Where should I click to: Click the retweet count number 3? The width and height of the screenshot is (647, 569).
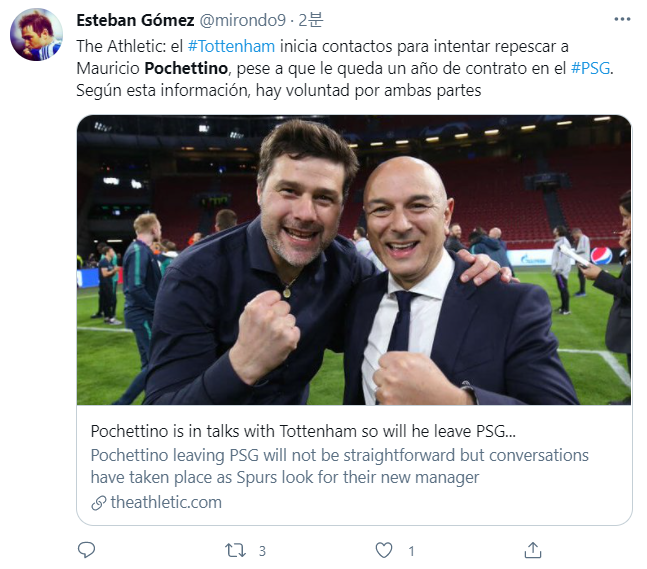click(262, 550)
